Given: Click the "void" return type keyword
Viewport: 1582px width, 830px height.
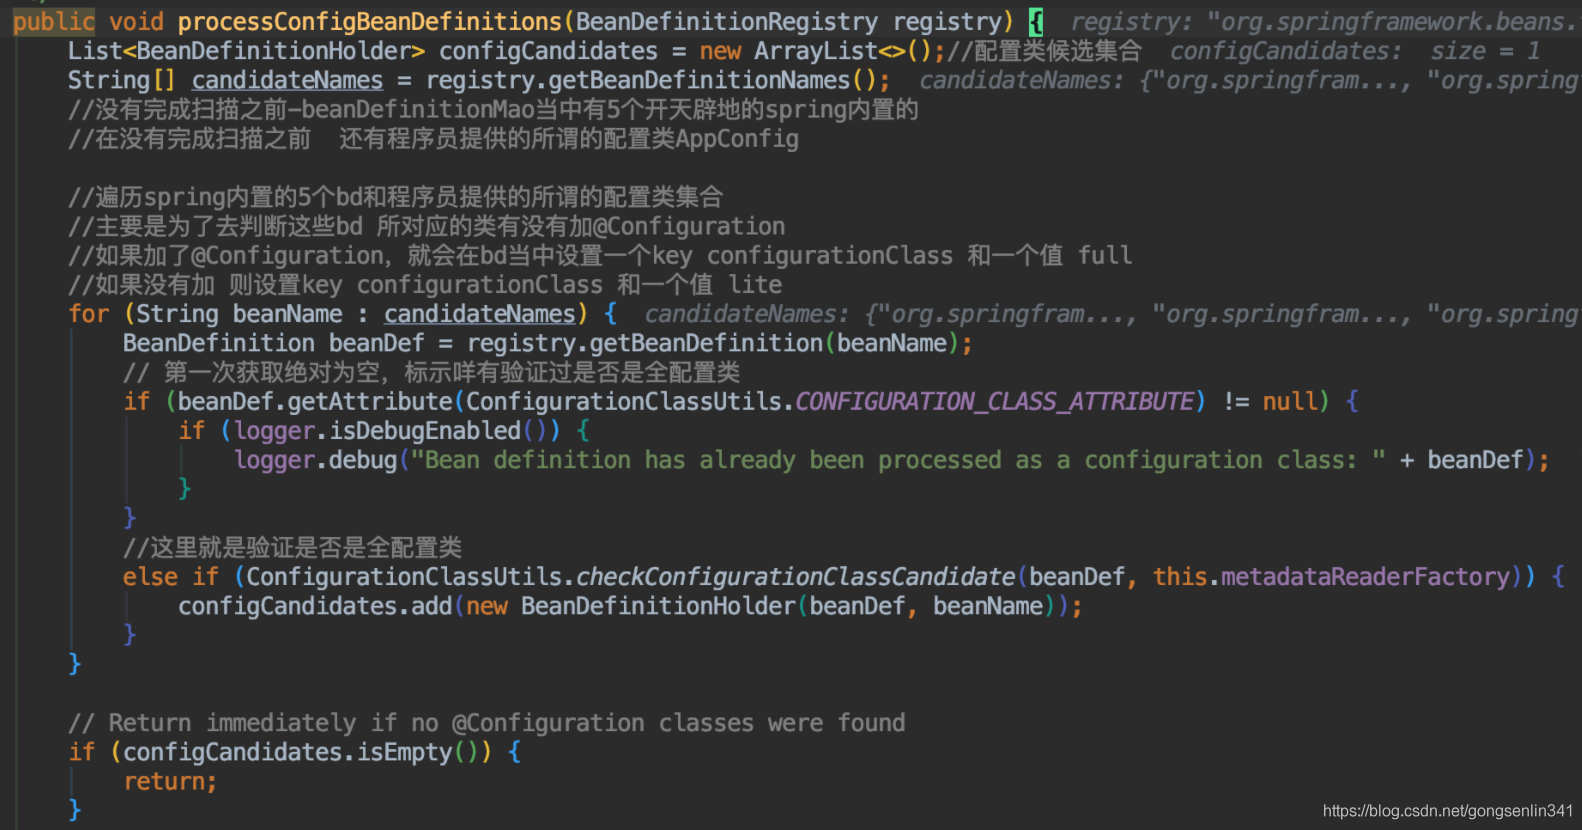Looking at the screenshot, I should [136, 22].
